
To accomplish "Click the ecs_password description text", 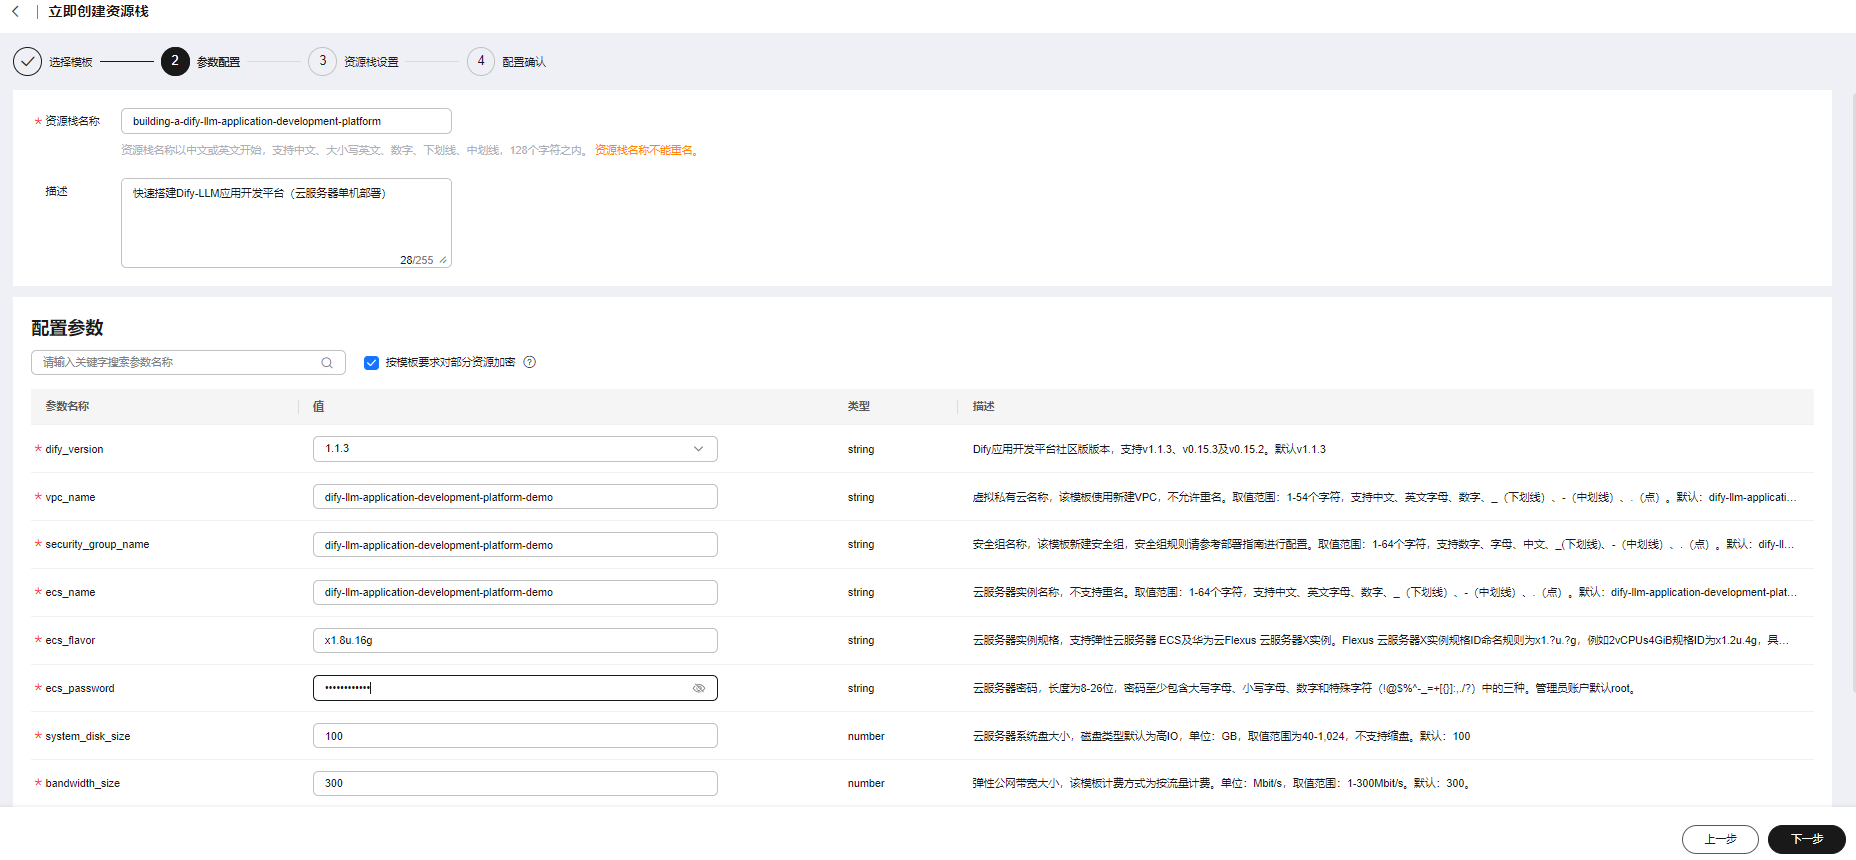I will coord(1304,688).
